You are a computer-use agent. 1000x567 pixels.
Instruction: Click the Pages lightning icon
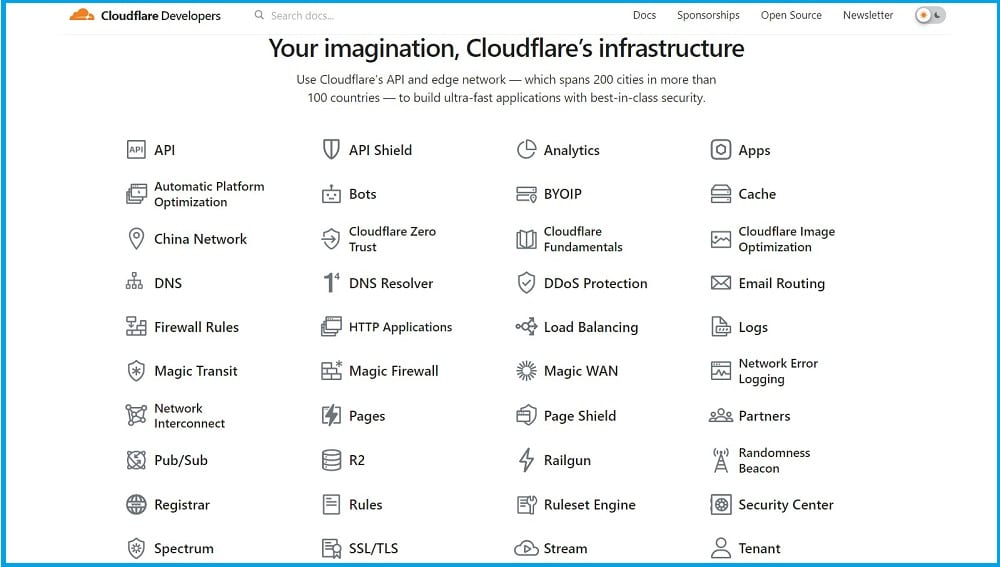coord(331,415)
